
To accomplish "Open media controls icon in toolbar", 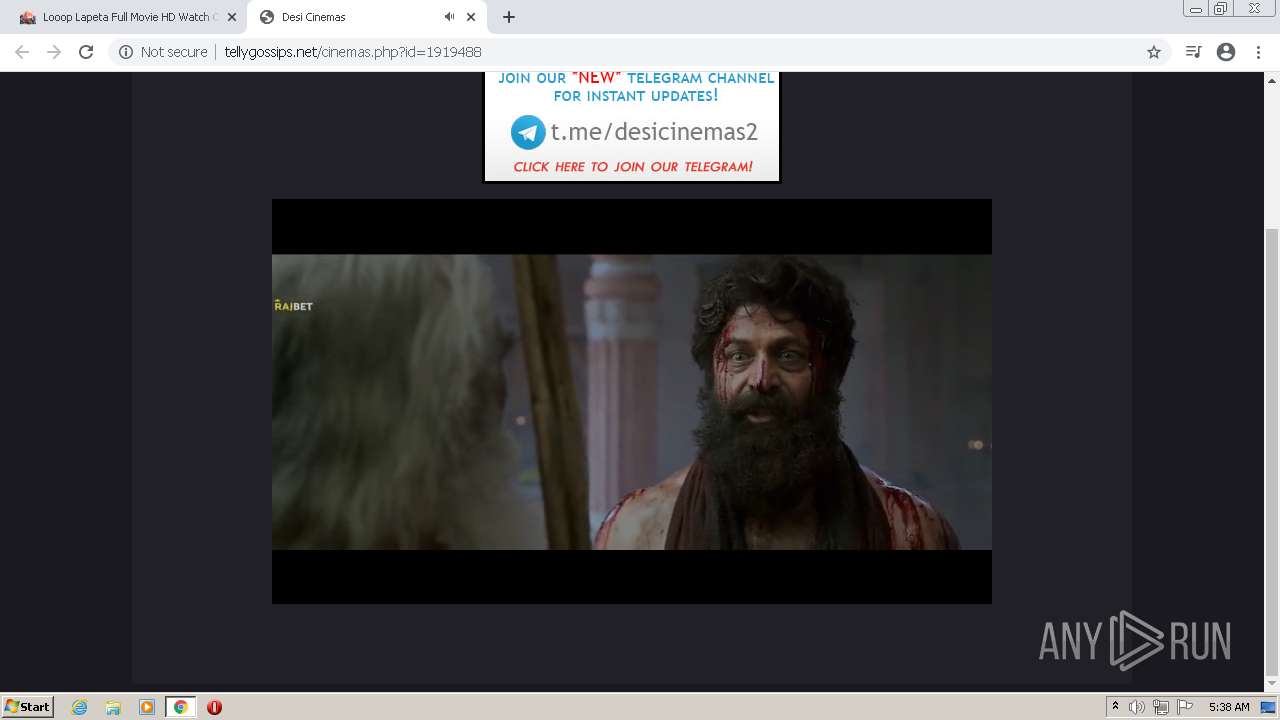I will (1193, 52).
